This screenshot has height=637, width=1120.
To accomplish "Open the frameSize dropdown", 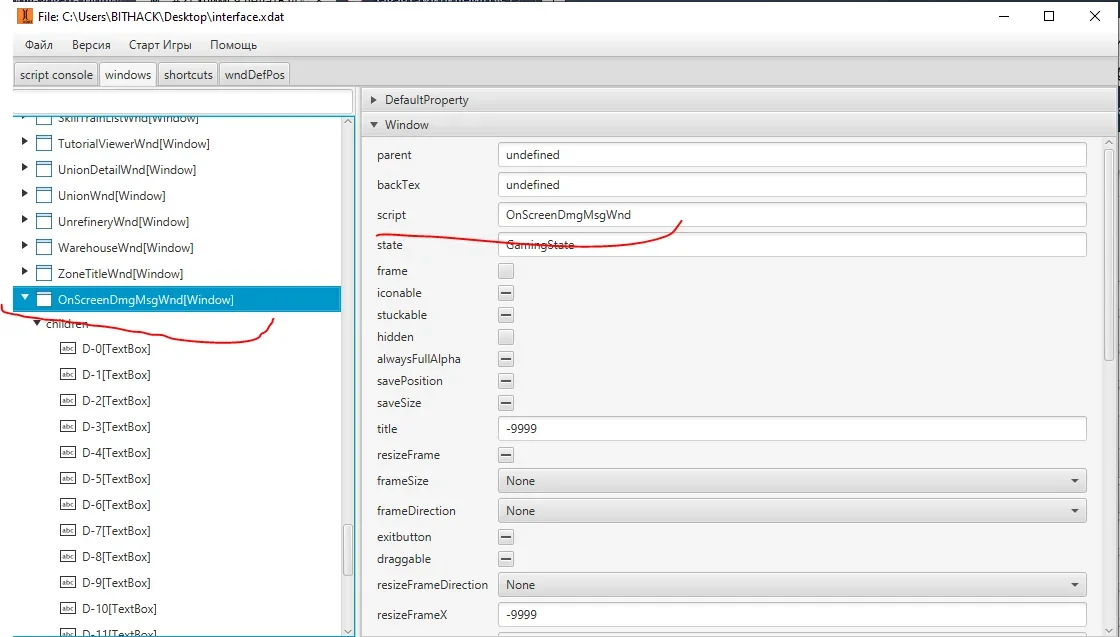I will tap(791, 481).
